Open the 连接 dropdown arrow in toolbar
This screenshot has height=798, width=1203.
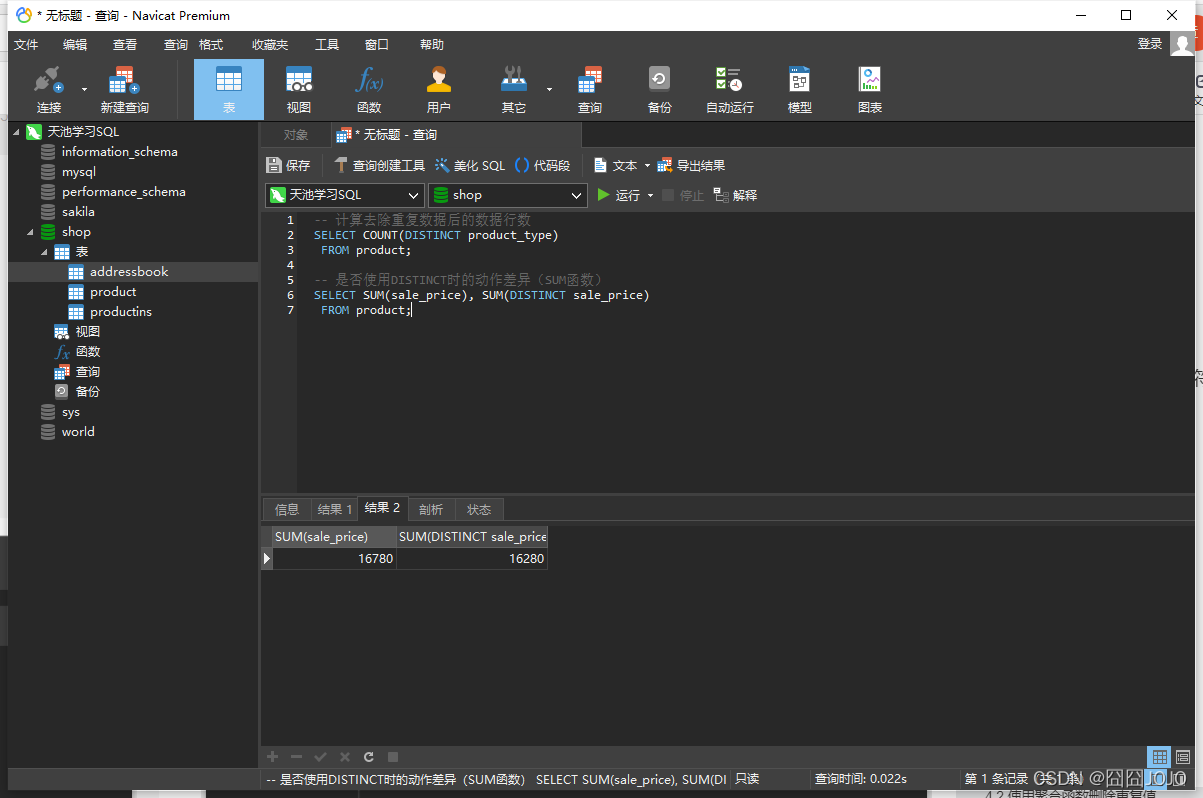(84, 90)
